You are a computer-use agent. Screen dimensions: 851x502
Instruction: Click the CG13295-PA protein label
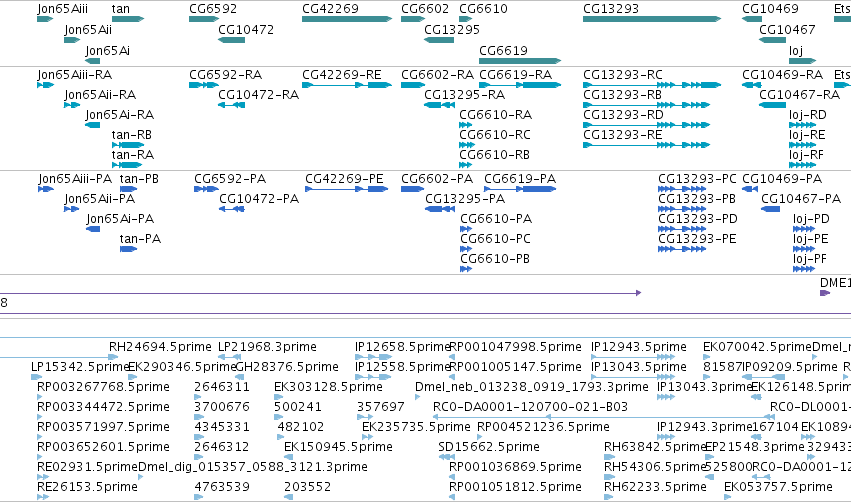pyautogui.click(x=465, y=199)
